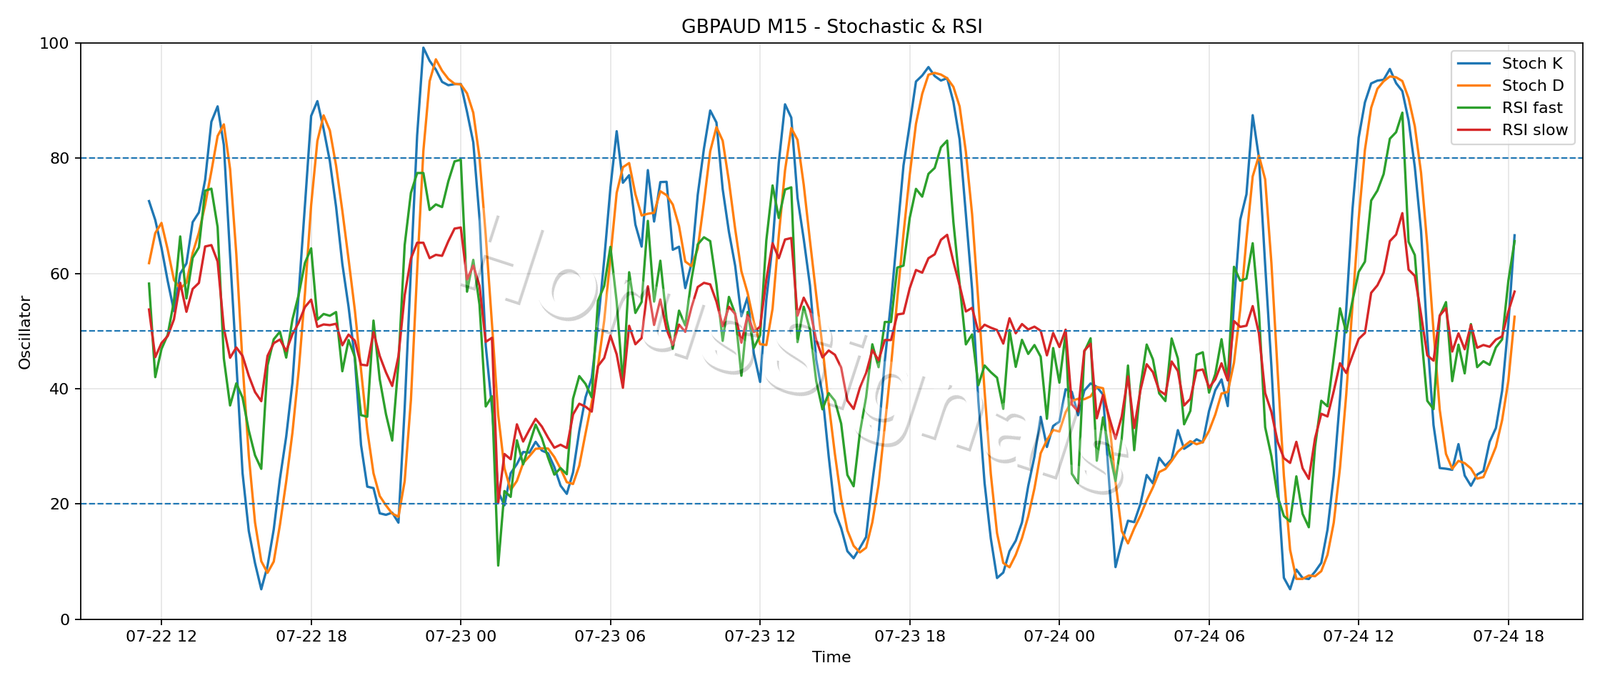Click the Stoch D legend label
This screenshot has width=1600, height=686.
1532,86
